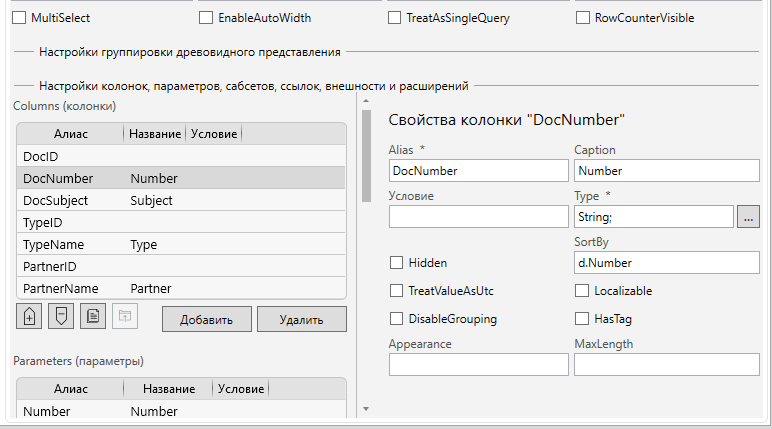Click the move-down icon under the Columns list
The height and width of the screenshot is (429, 772).
click(61, 317)
